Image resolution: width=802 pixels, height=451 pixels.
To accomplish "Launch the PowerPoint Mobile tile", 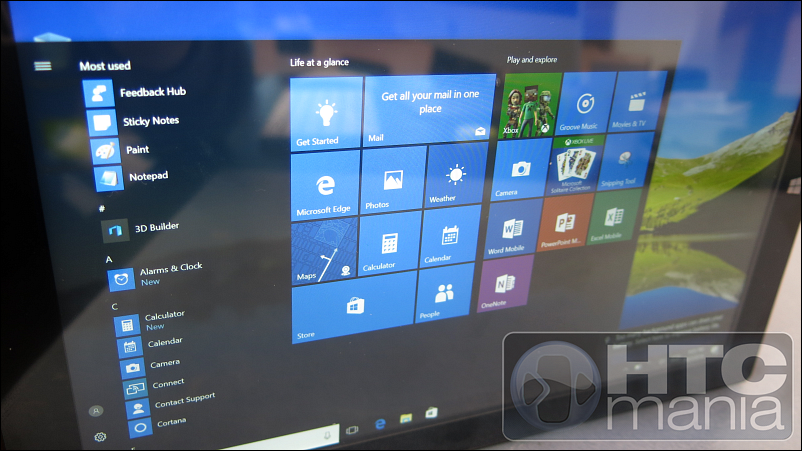I will pos(564,223).
